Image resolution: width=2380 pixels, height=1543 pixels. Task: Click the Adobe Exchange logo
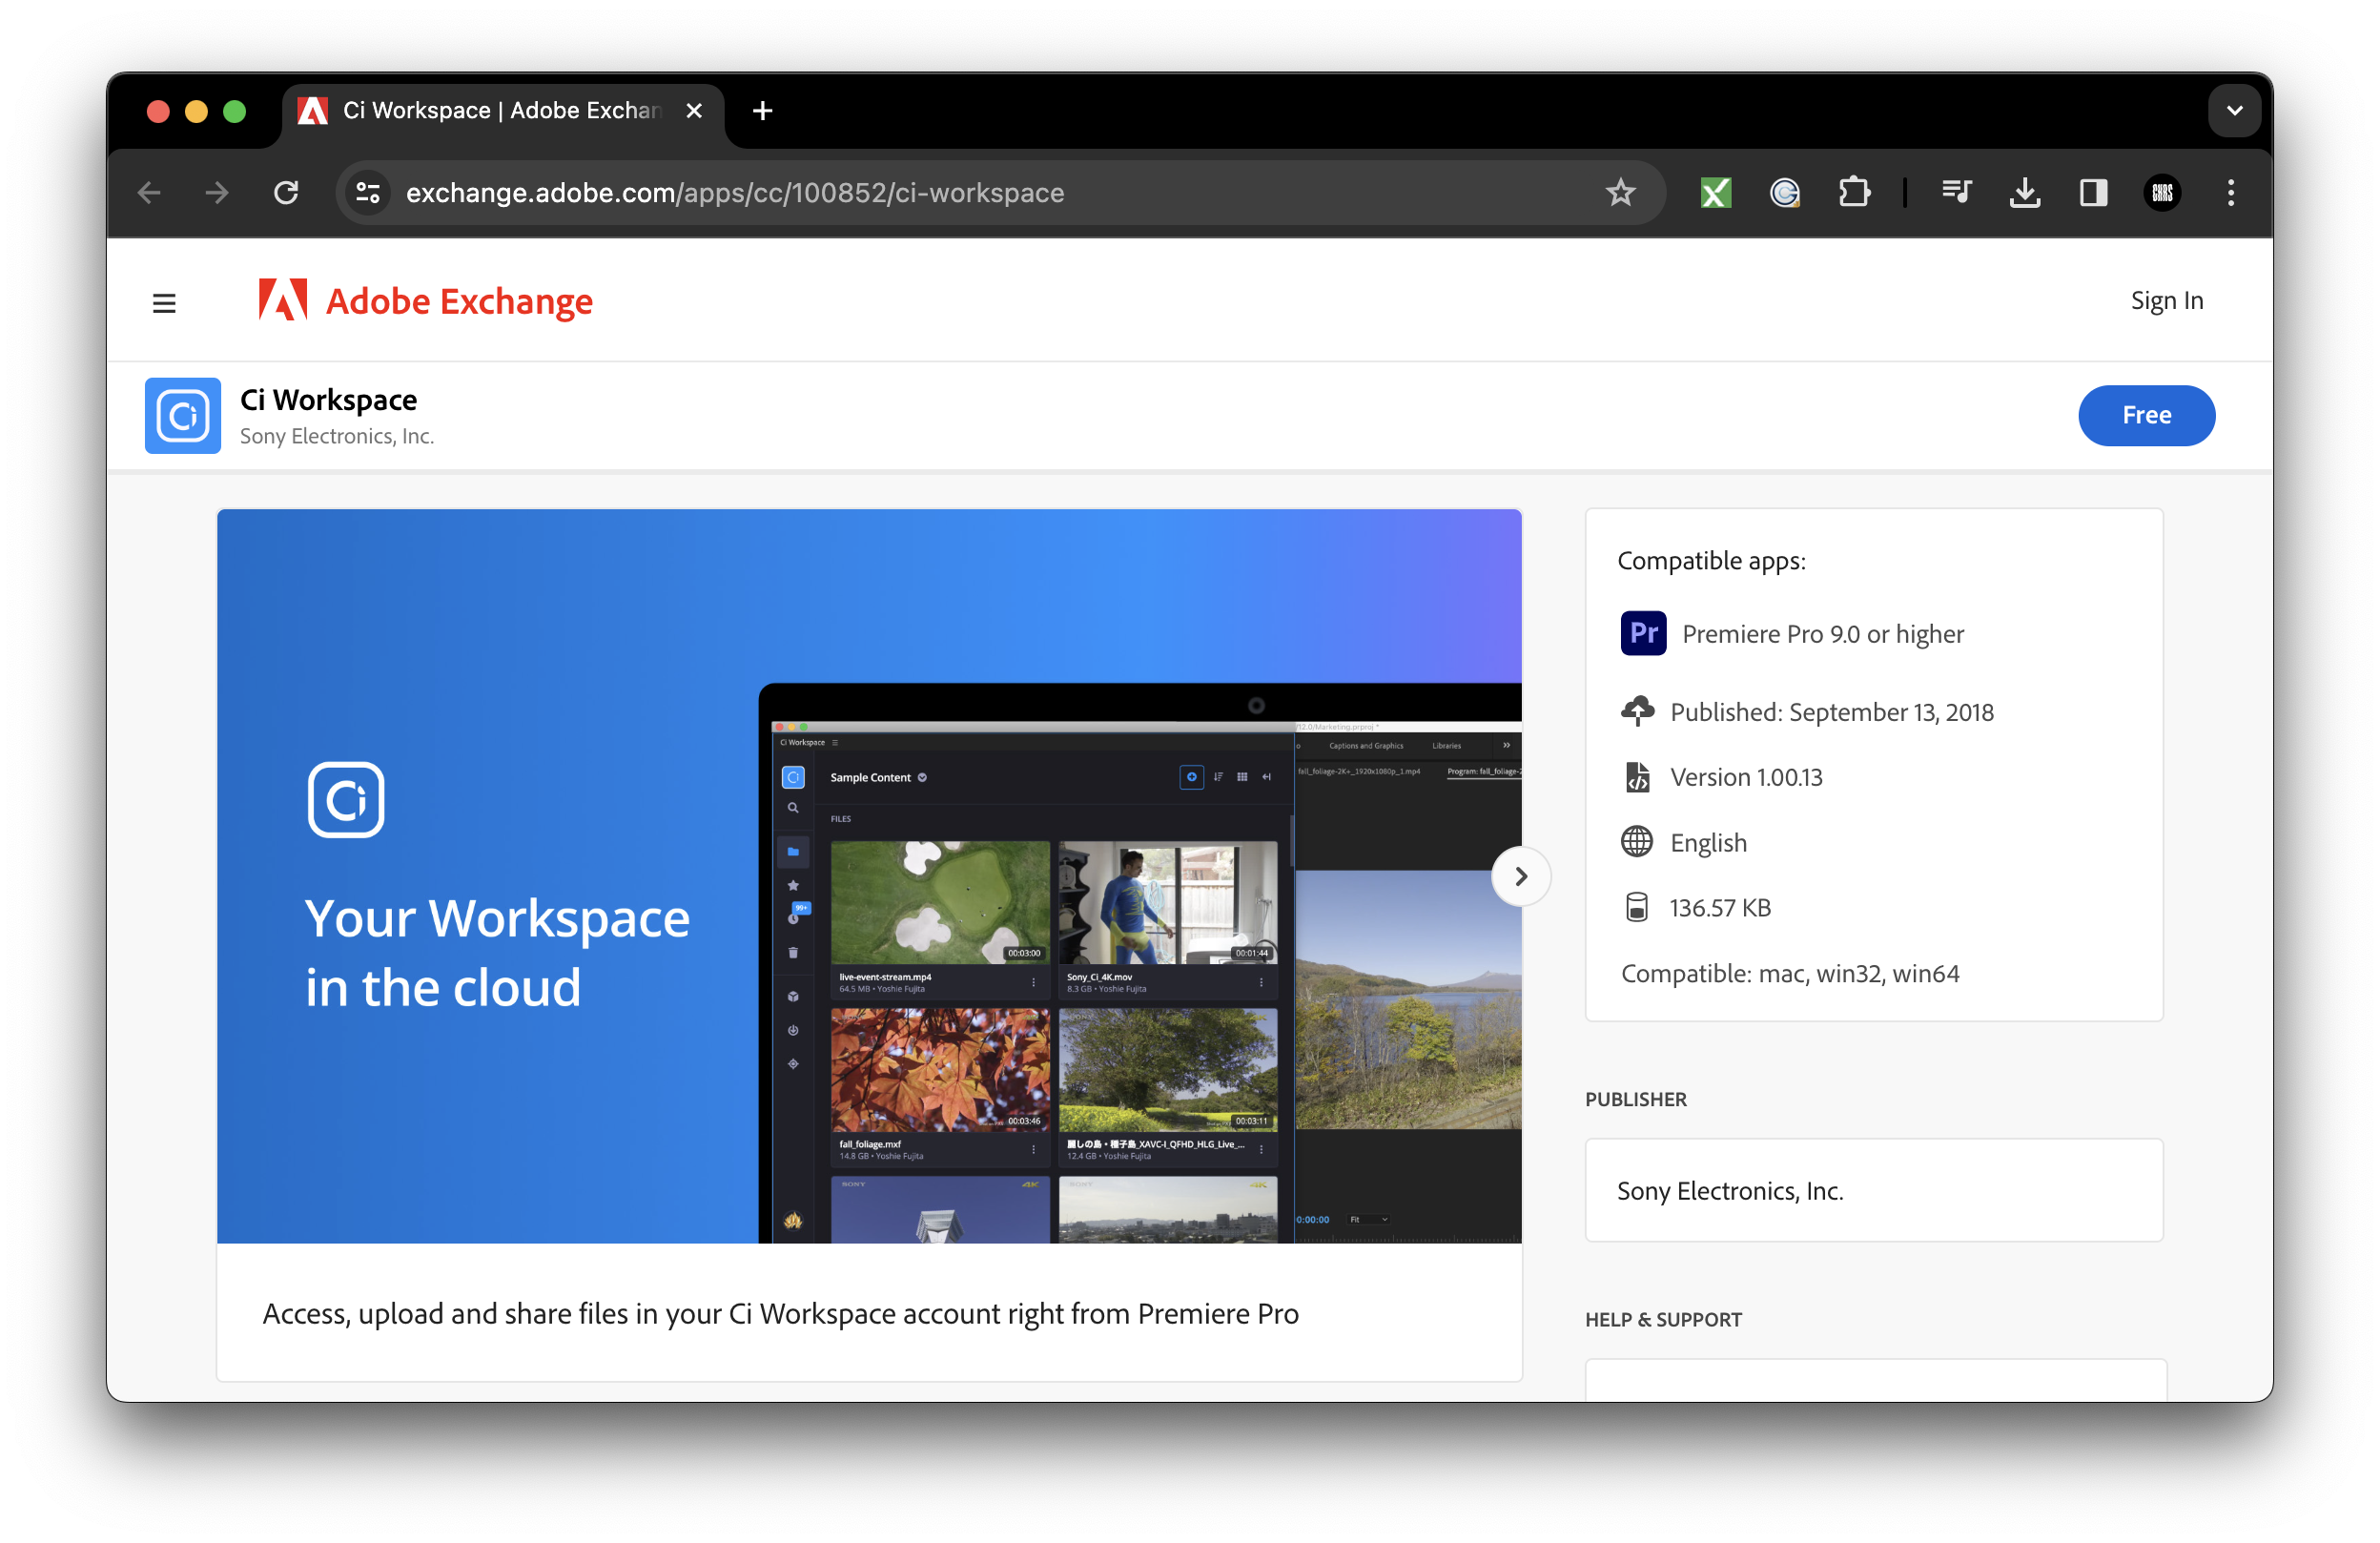tap(425, 300)
